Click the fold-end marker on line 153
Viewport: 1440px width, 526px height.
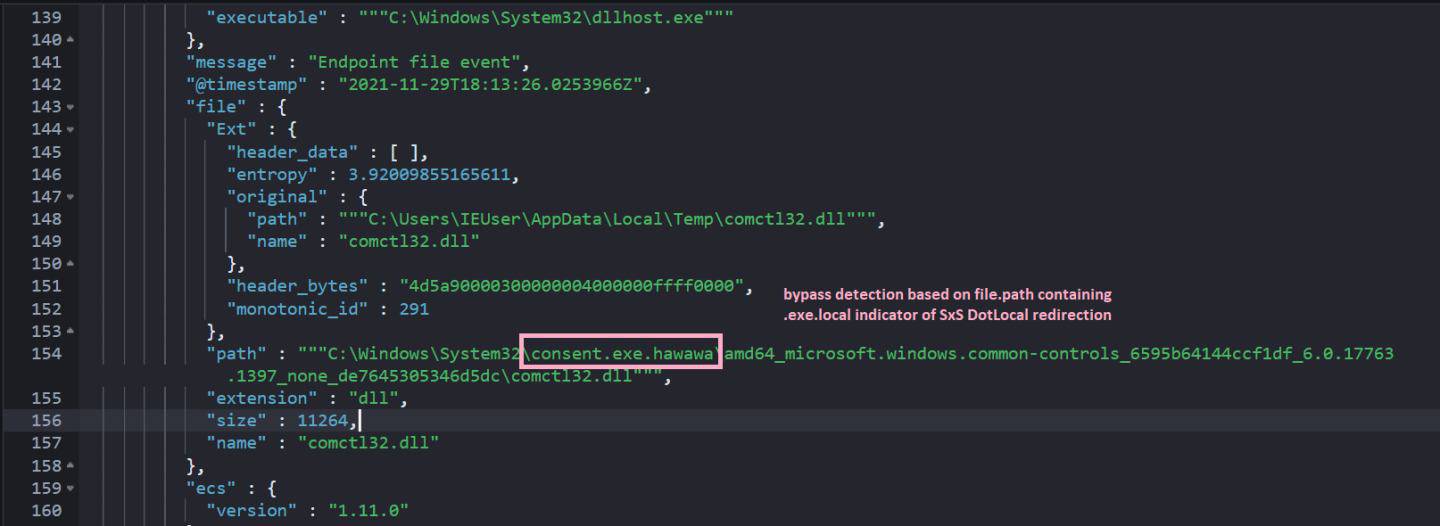coord(69,331)
